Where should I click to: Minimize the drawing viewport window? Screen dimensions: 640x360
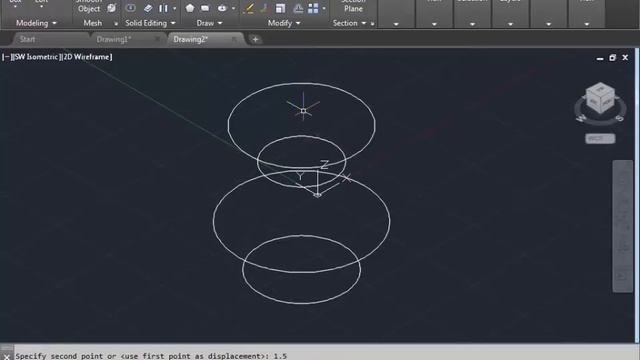tap(600, 58)
